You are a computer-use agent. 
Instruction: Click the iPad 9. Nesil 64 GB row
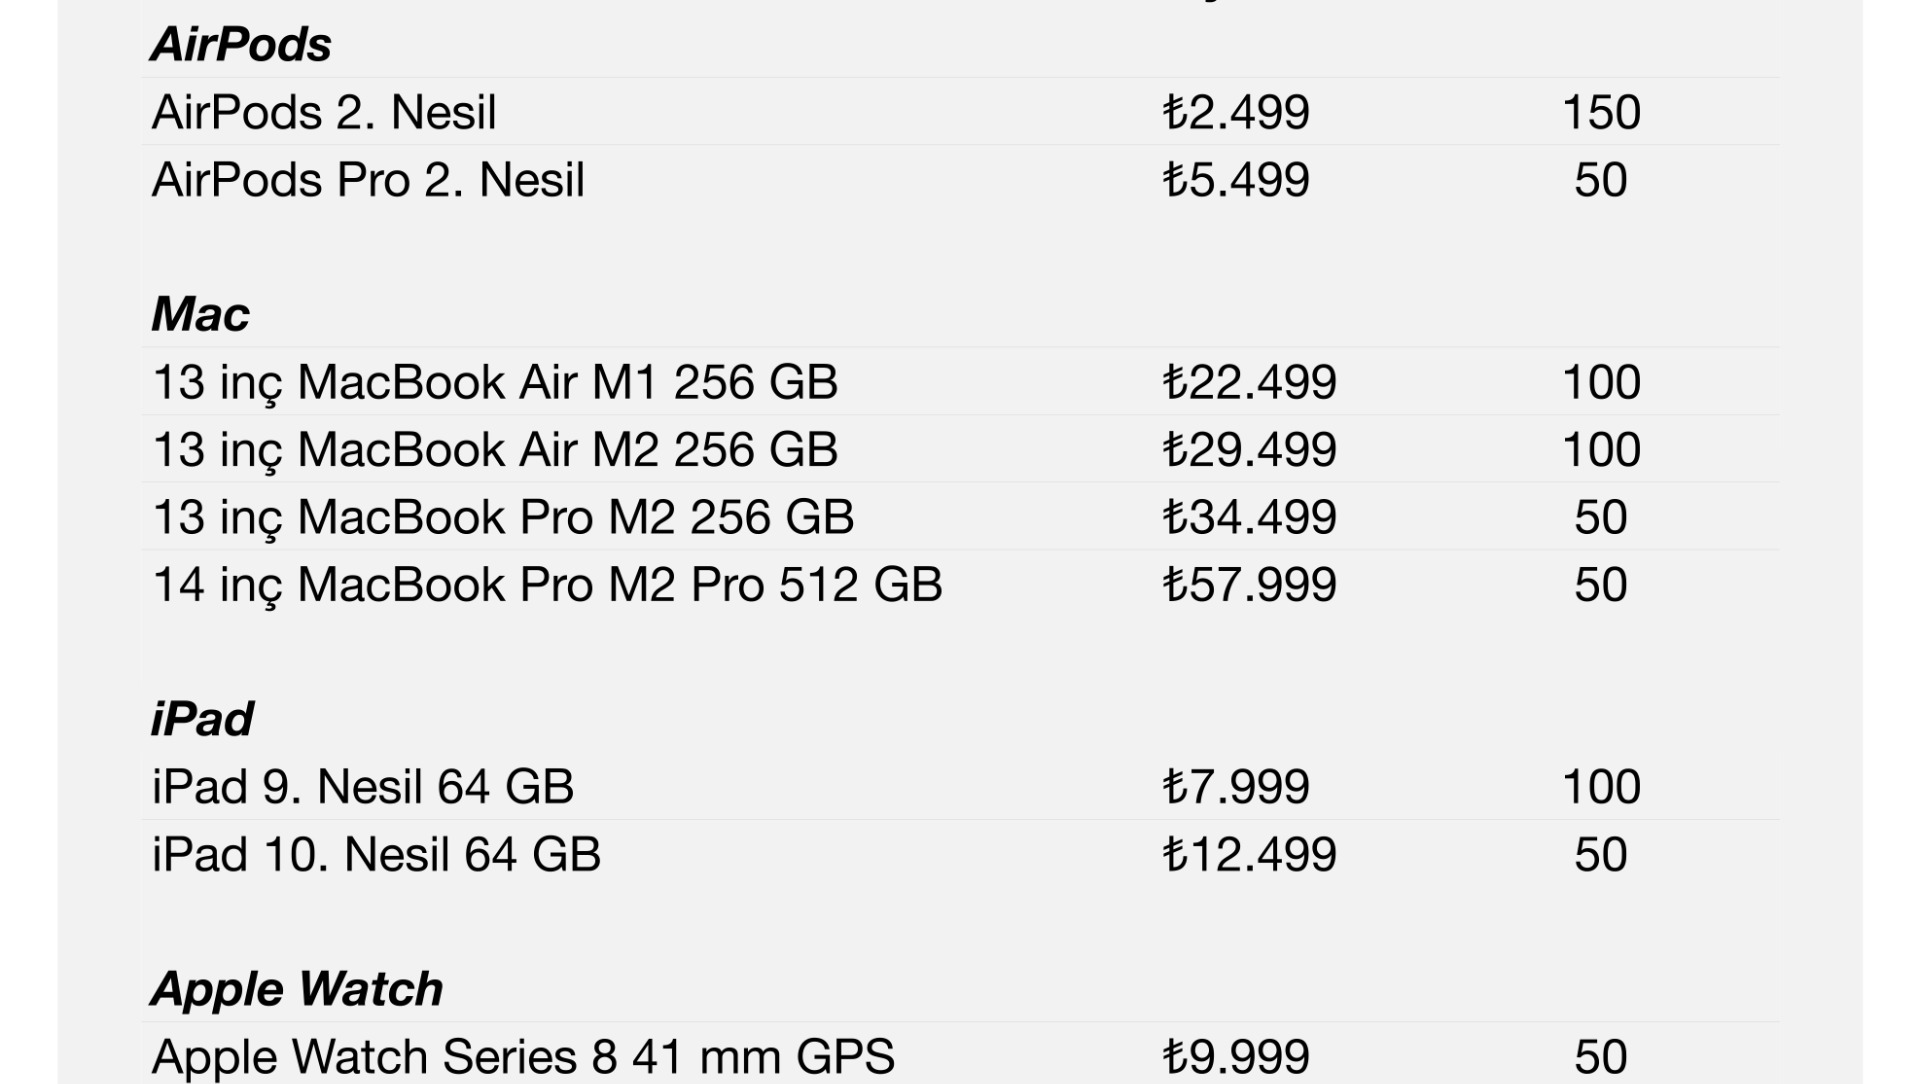click(x=960, y=787)
